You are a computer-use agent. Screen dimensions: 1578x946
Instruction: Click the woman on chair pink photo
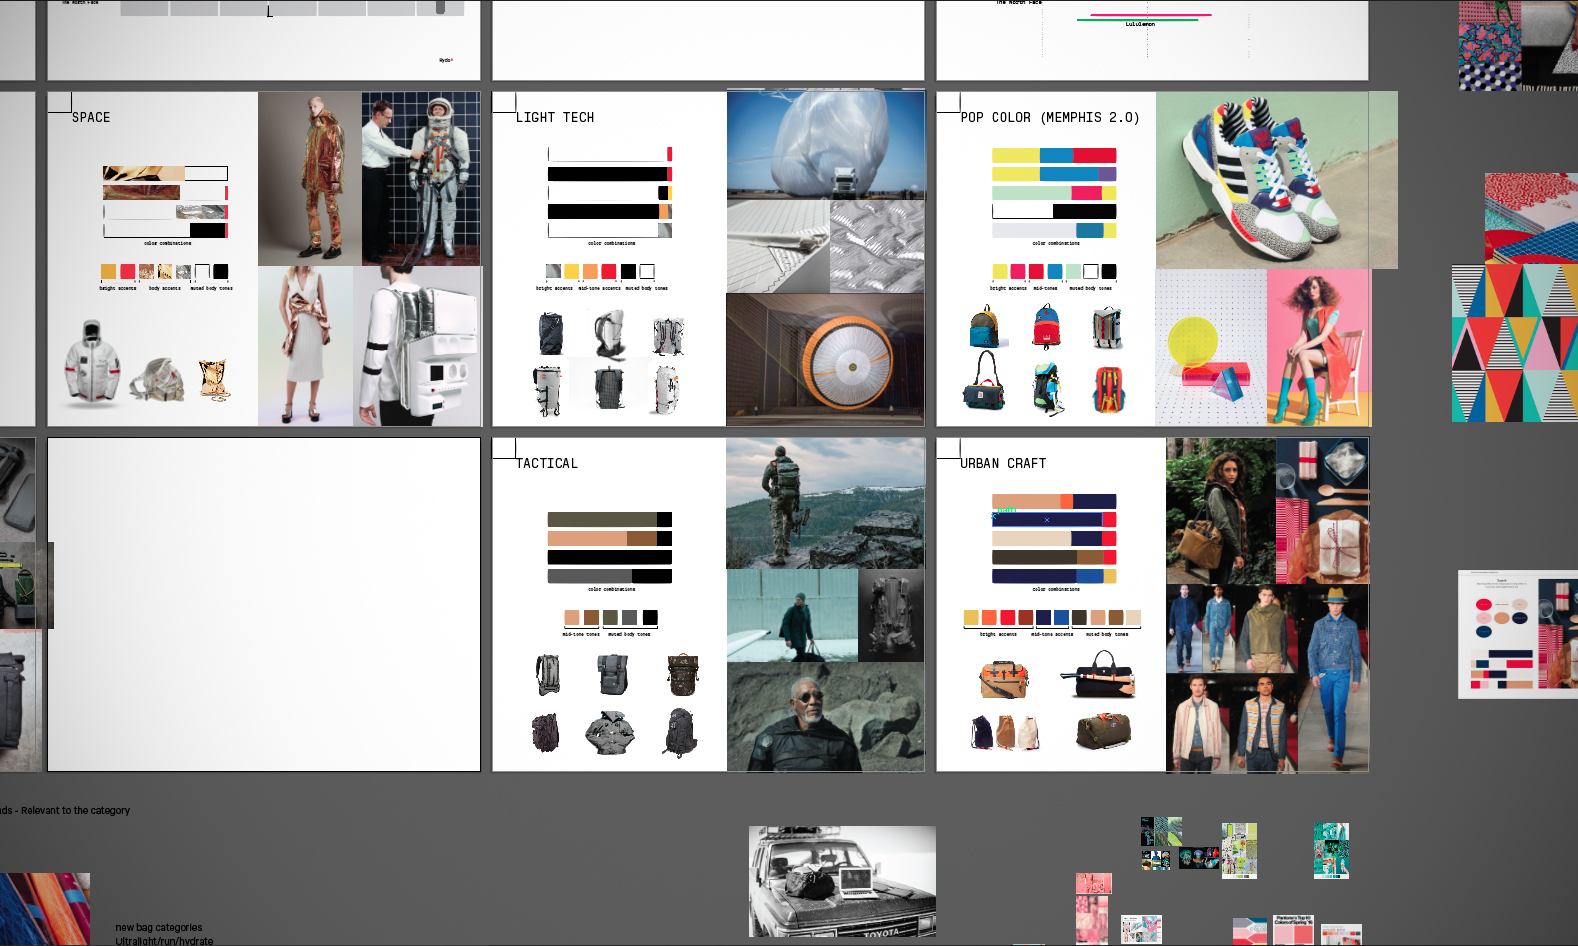(1319, 348)
